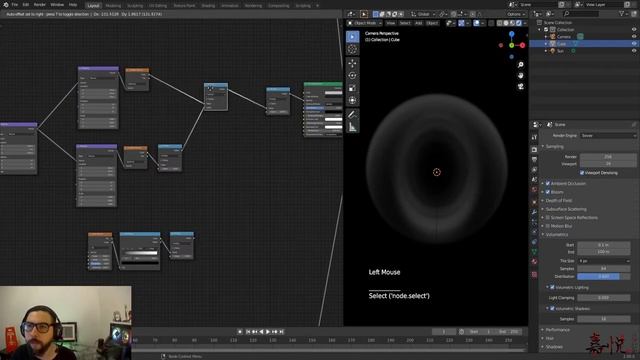Screen dimensions: 640x360
Task: Open the Render properties tab icon
Action: [x=534, y=150]
